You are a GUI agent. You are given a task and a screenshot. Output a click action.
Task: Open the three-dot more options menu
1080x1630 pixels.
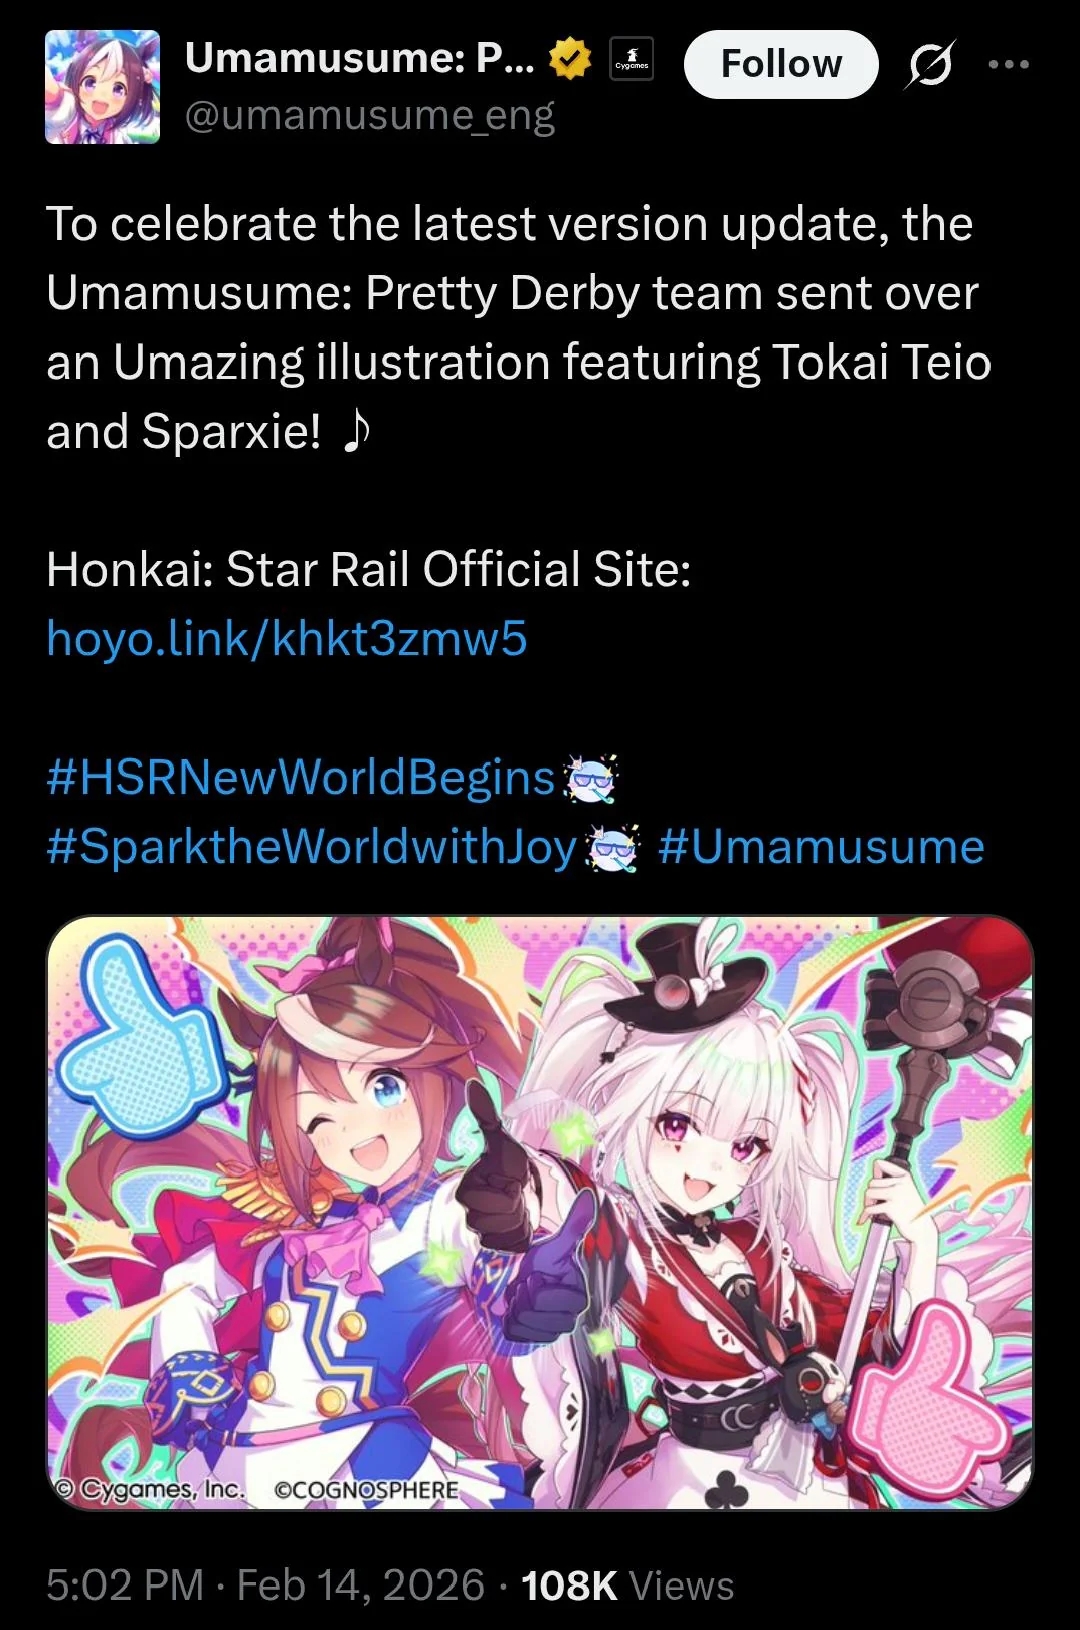point(1008,64)
